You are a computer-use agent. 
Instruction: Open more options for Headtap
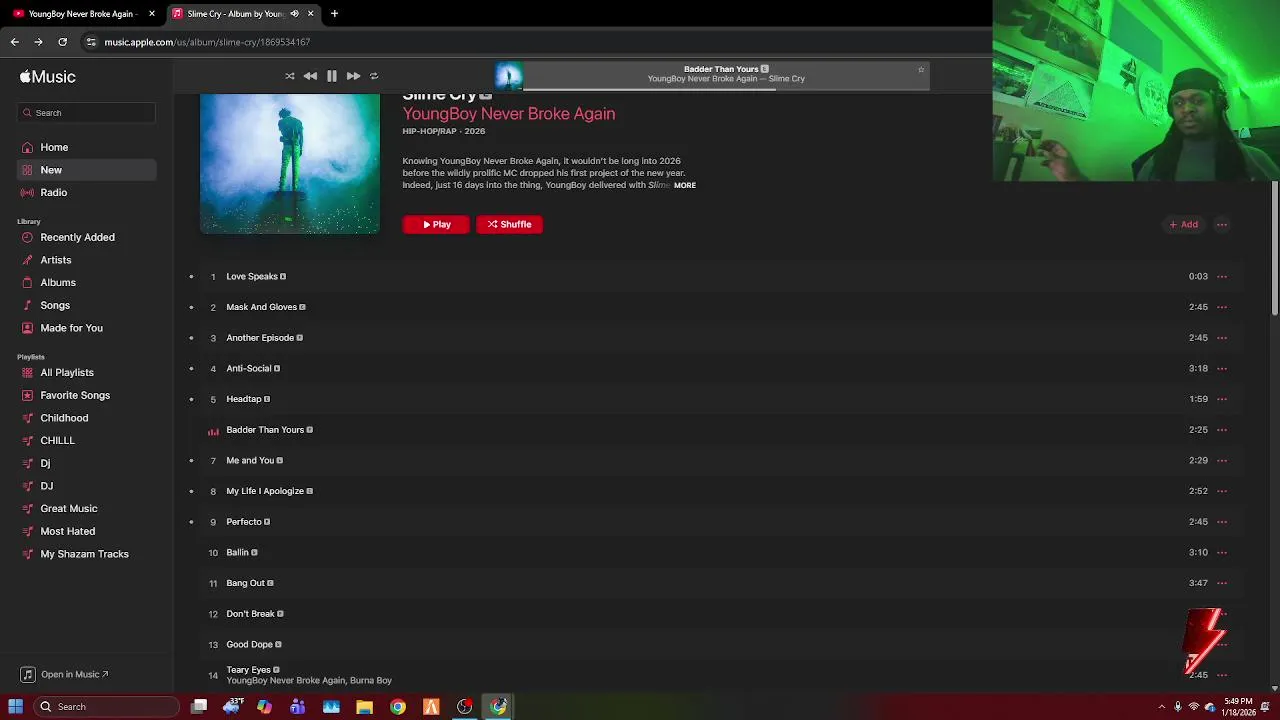1222,399
